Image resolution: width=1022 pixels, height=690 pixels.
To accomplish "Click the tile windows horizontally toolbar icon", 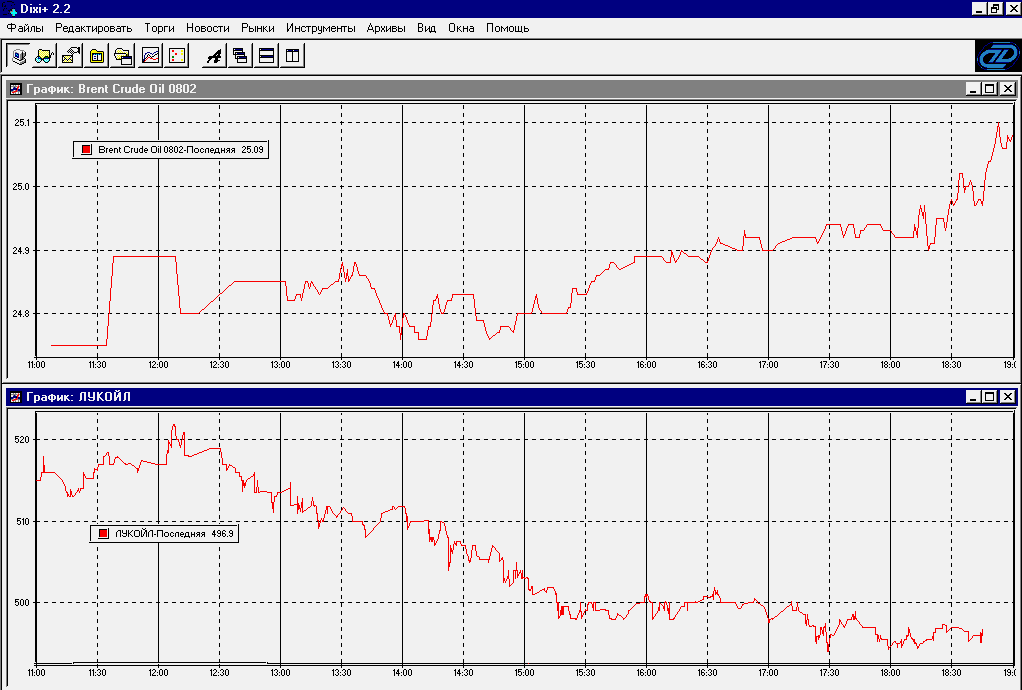I will point(266,56).
